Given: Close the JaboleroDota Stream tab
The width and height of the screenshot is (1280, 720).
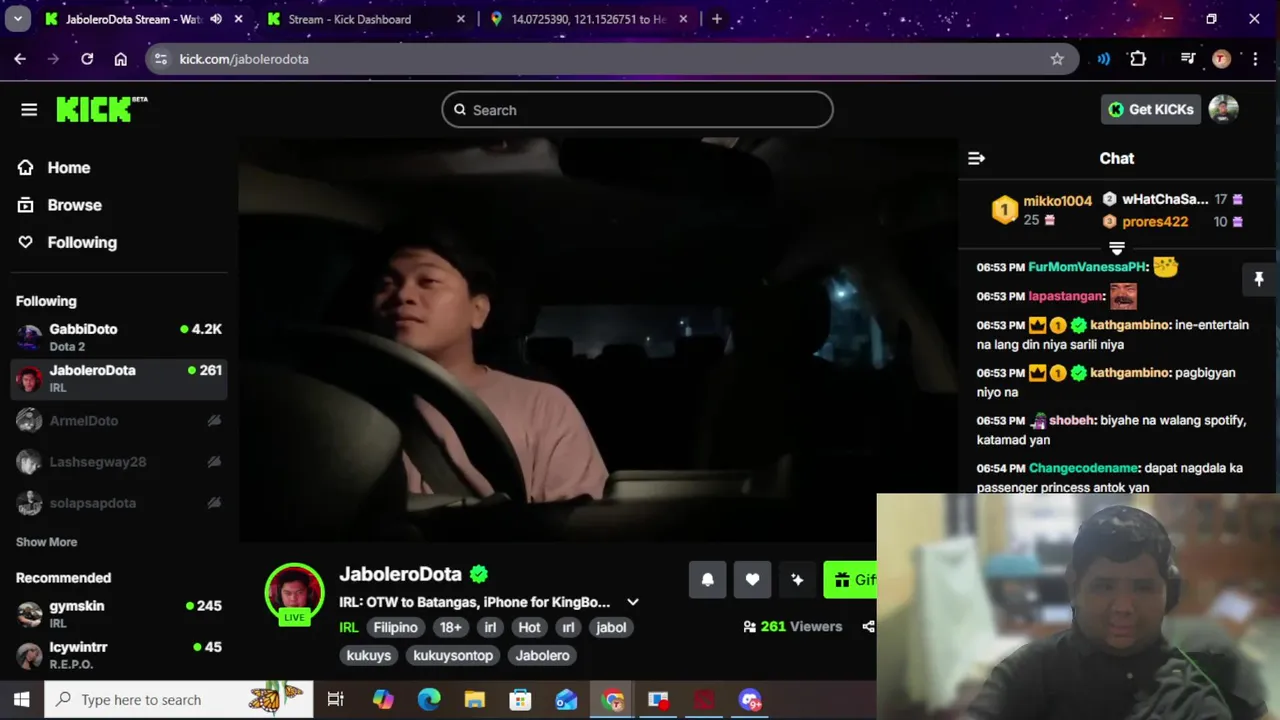Looking at the screenshot, I should (238, 19).
